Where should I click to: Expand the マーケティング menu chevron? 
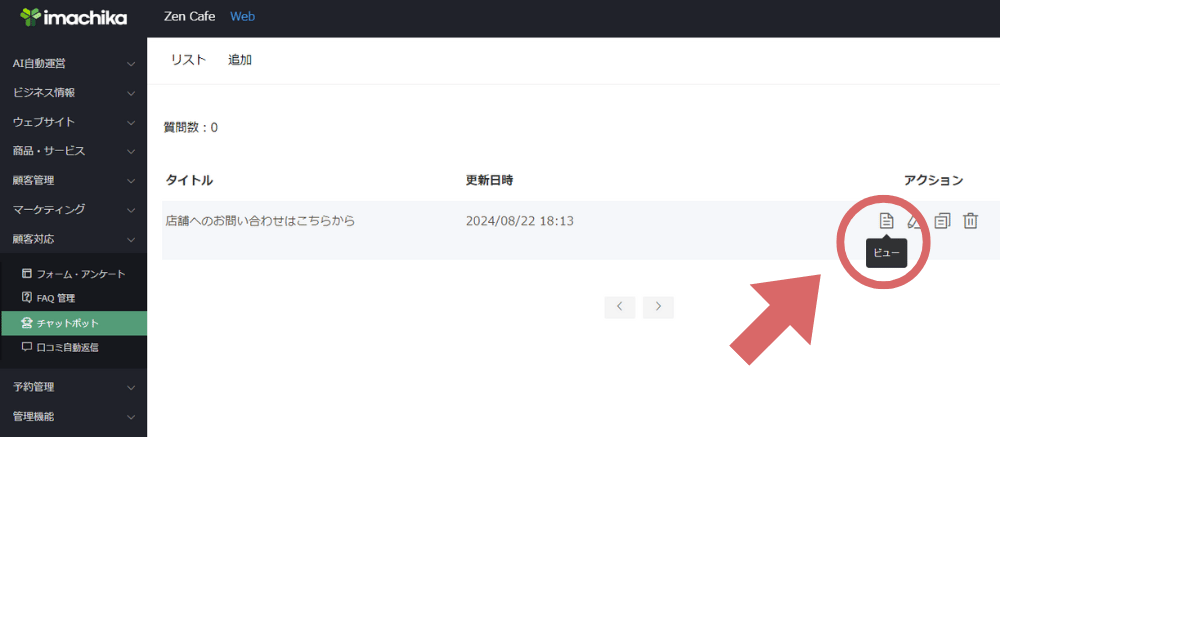[131, 210]
